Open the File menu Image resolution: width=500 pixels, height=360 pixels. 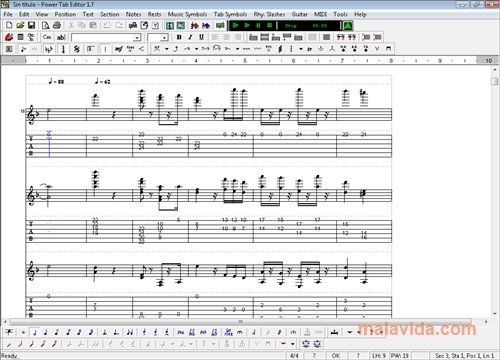[x=8, y=14]
